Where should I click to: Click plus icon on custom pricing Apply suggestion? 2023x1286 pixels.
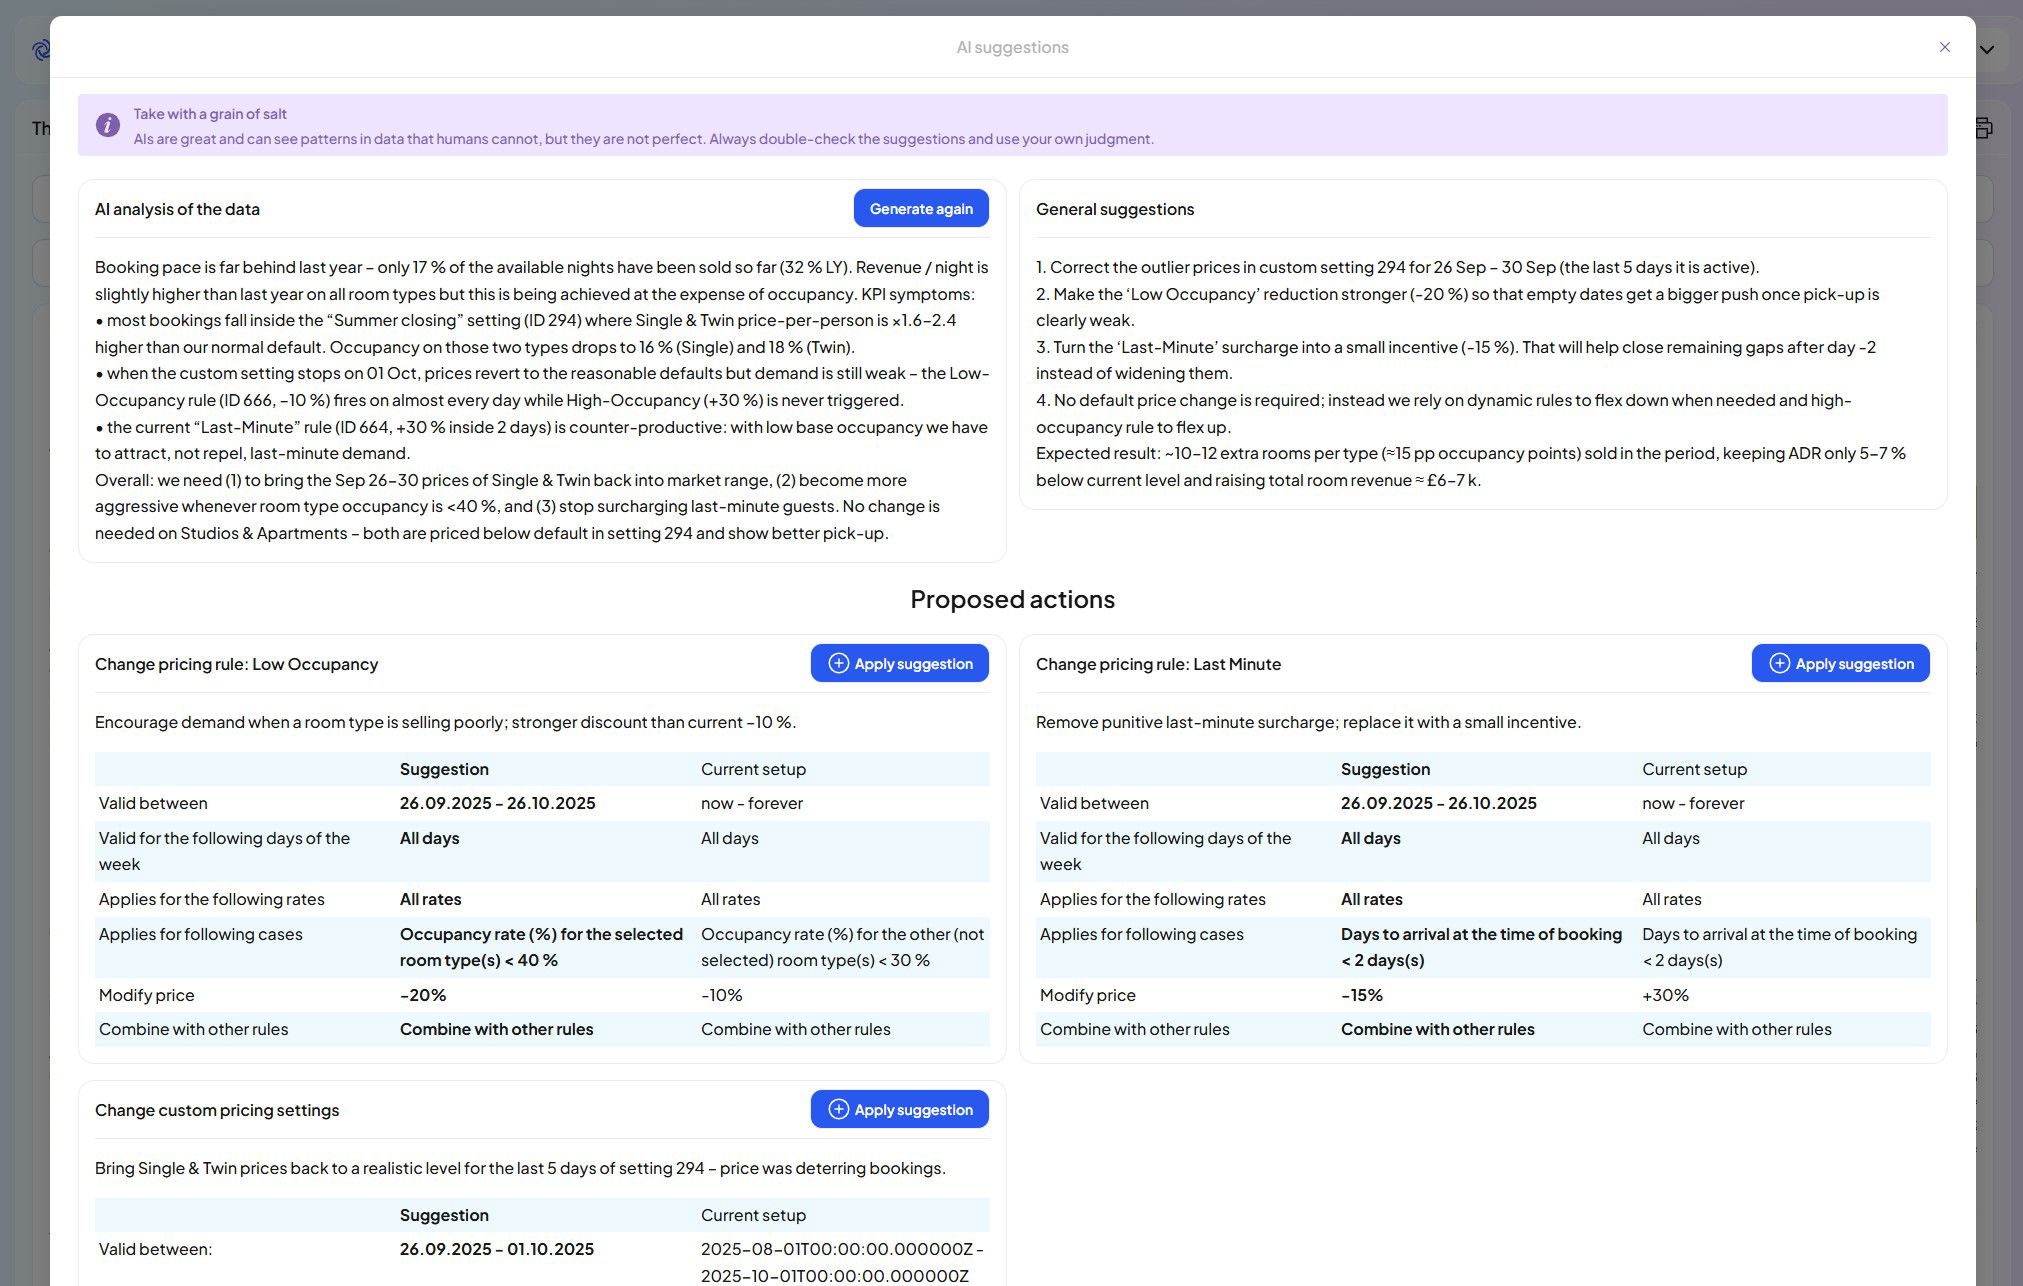click(x=838, y=1109)
